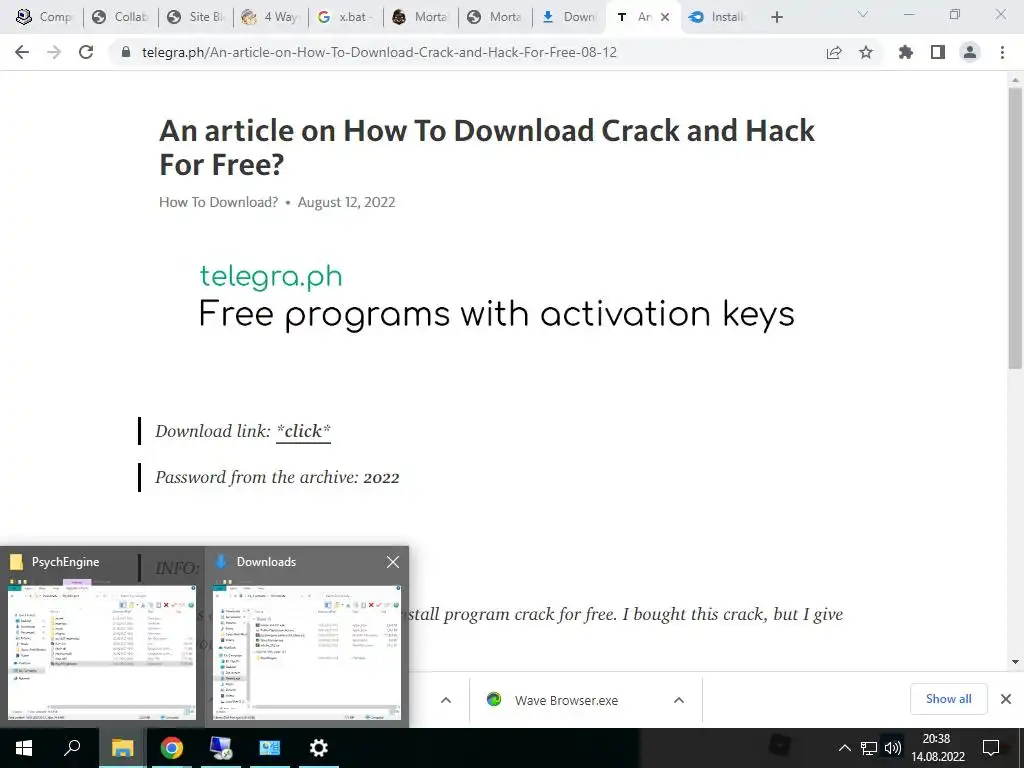The width and height of the screenshot is (1024, 768).
Task: Share this page icon in address bar
Action: pyautogui.click(x=834, y=52)
